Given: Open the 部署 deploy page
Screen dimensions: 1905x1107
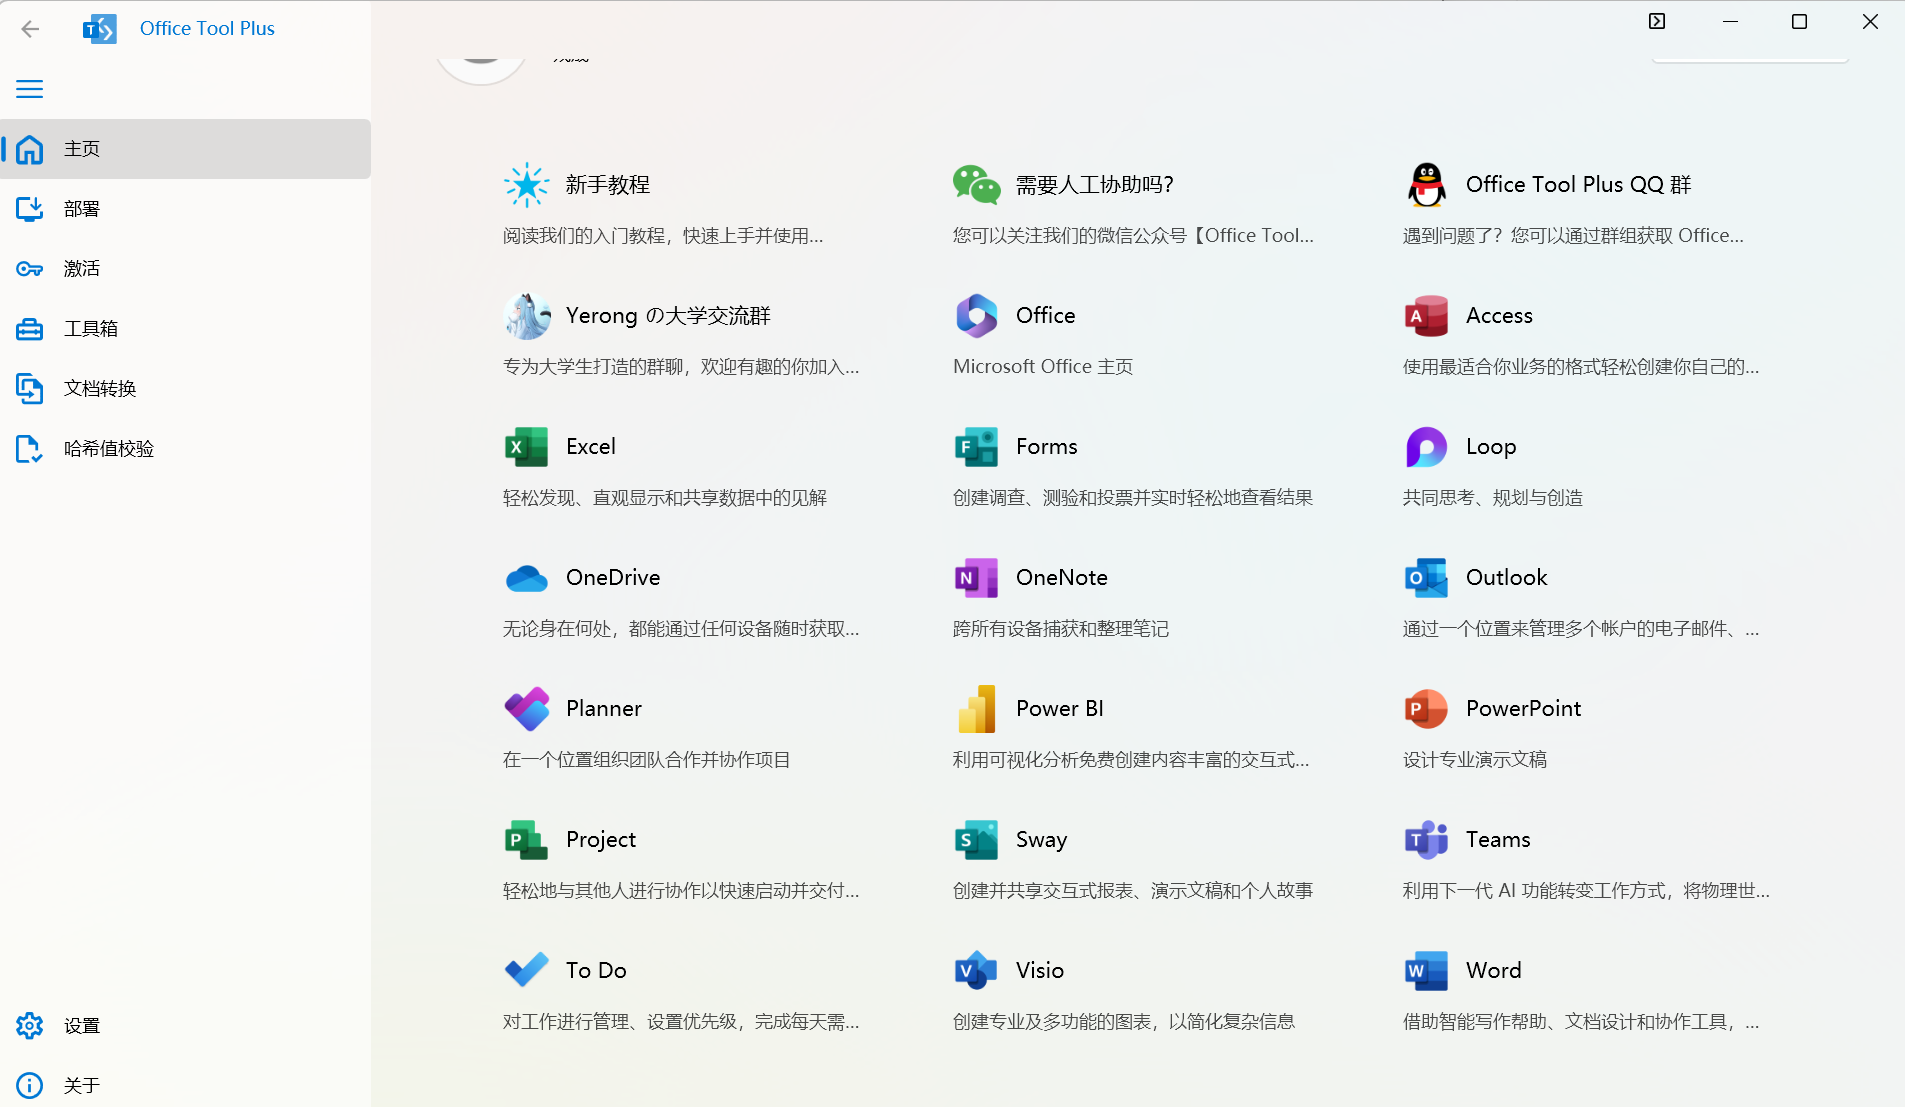Looking at the screenshot, I should (186, 209).
